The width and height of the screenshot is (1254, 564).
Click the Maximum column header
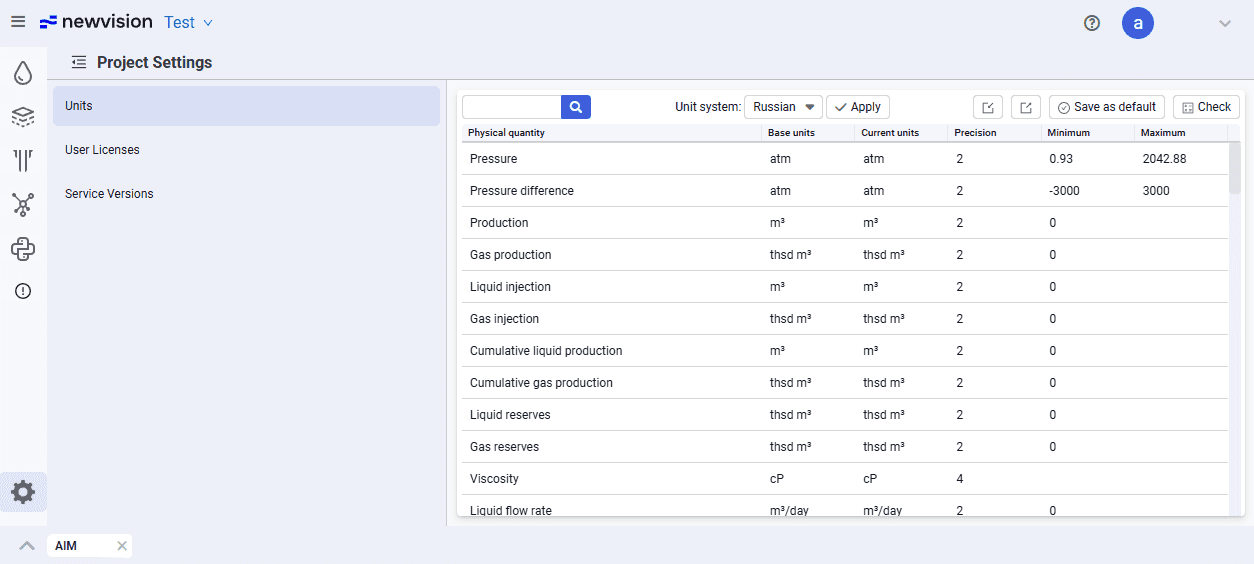point(1180,133)
